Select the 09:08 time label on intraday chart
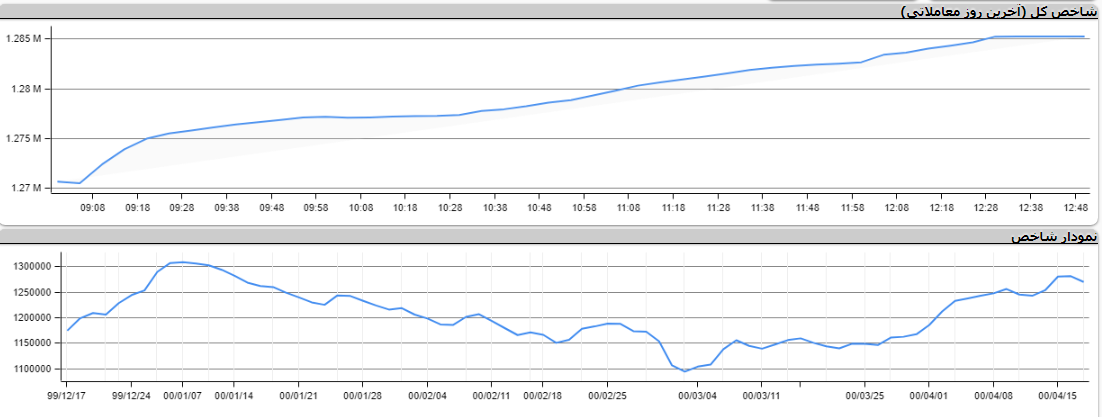1102x417 pixels. tap(93, 208)
